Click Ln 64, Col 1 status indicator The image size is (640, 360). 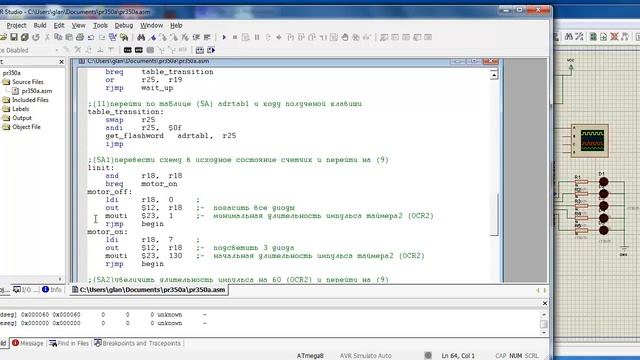(458, 356)
